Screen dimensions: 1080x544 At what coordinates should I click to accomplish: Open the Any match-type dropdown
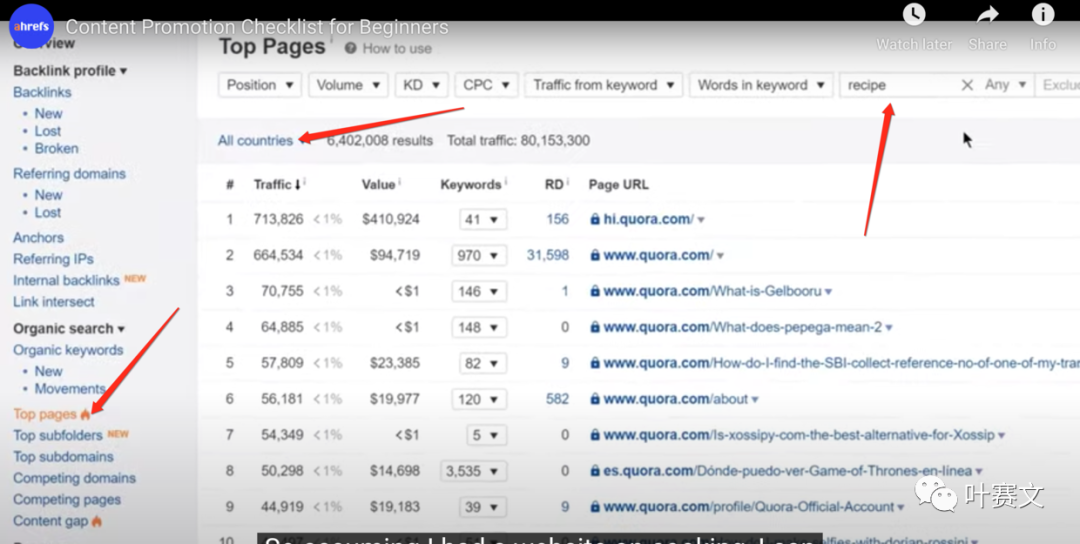pyautogui.click(x=1006, y=85)
